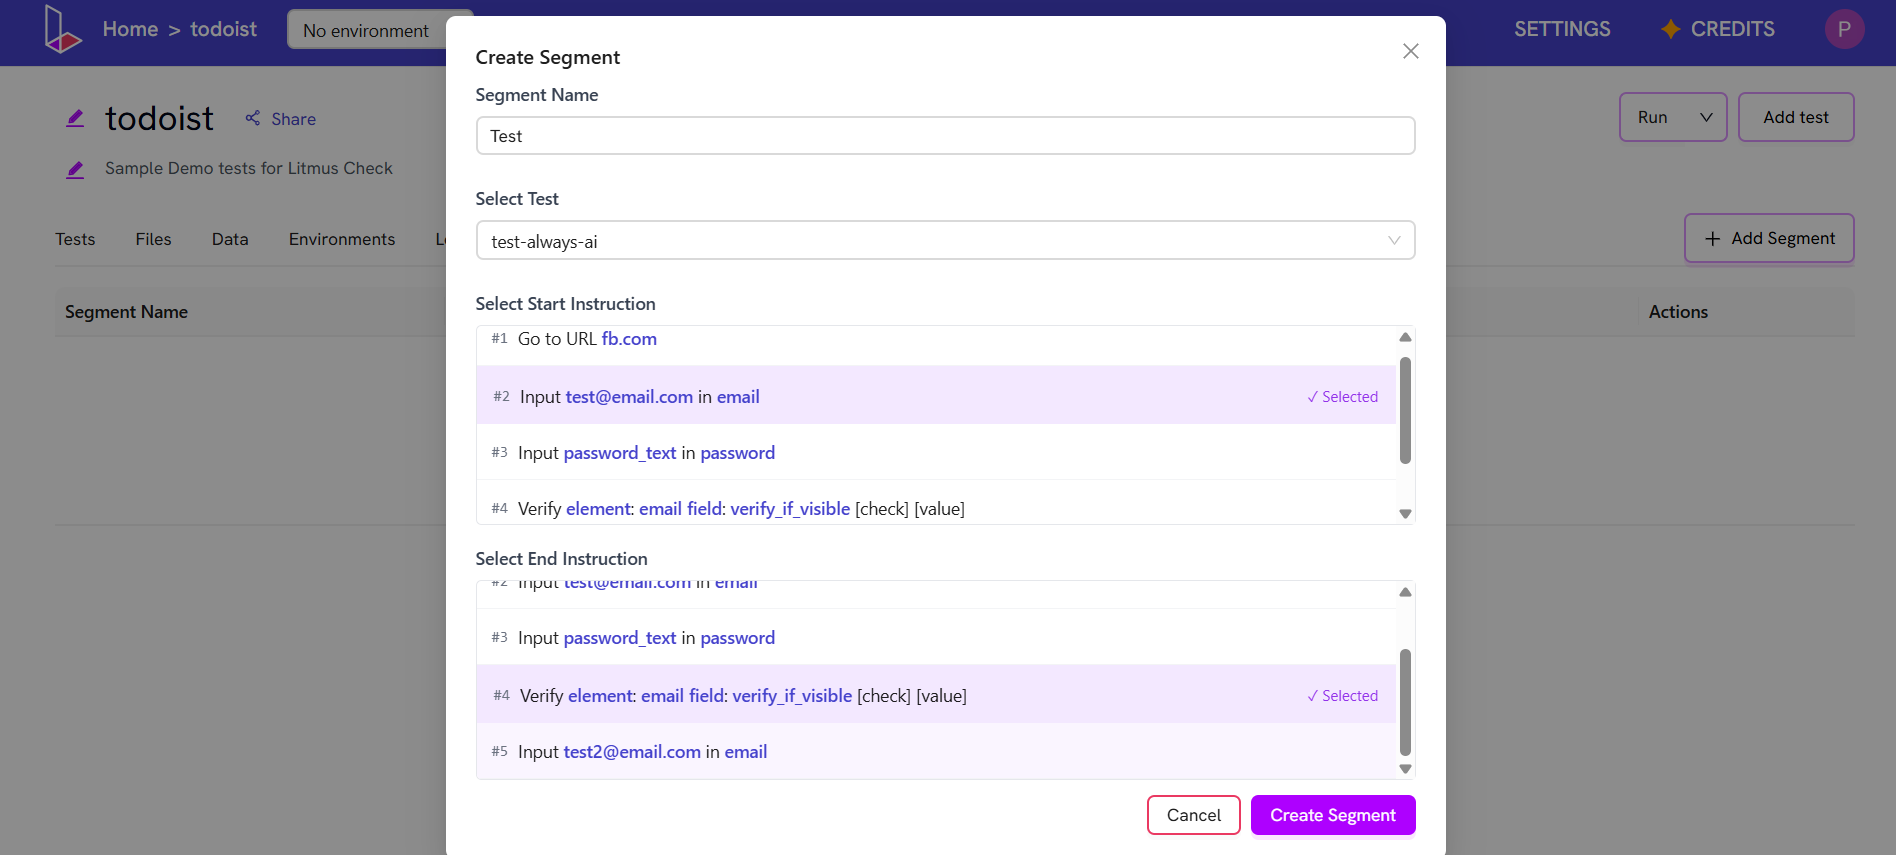Switch to the Data tab
This screenshot has width=1896, height=855.
230,239
